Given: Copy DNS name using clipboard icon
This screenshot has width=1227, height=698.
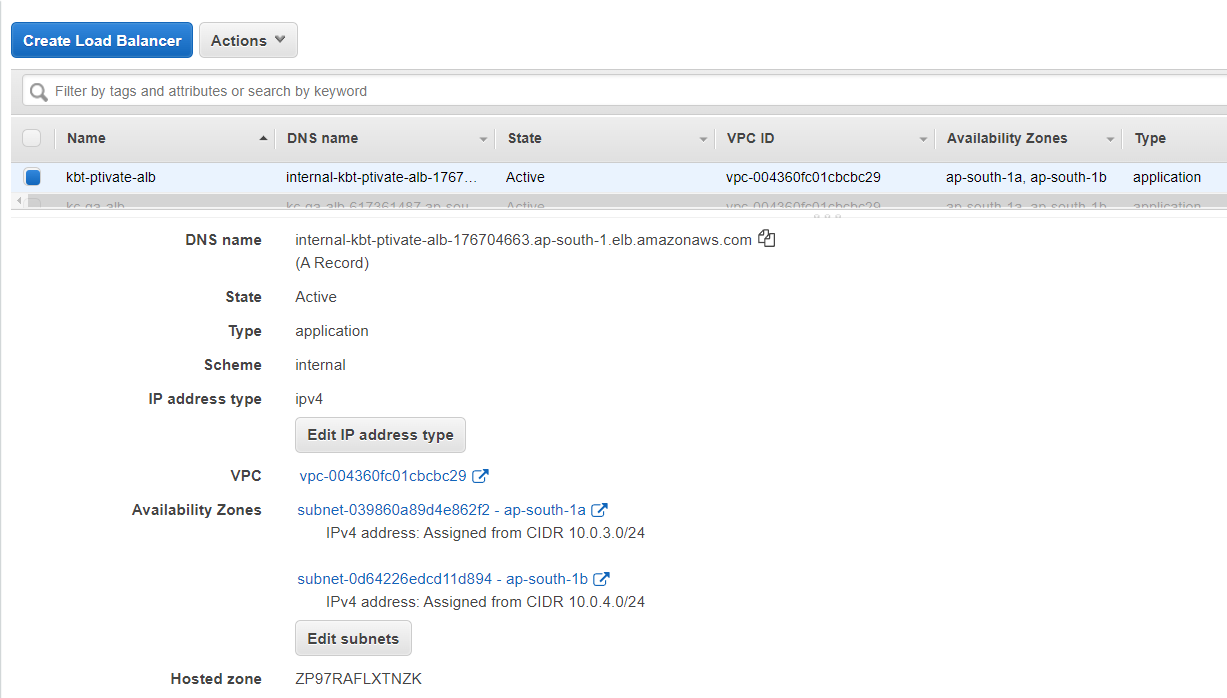Looking at the screenshot, I should [767, 239].
